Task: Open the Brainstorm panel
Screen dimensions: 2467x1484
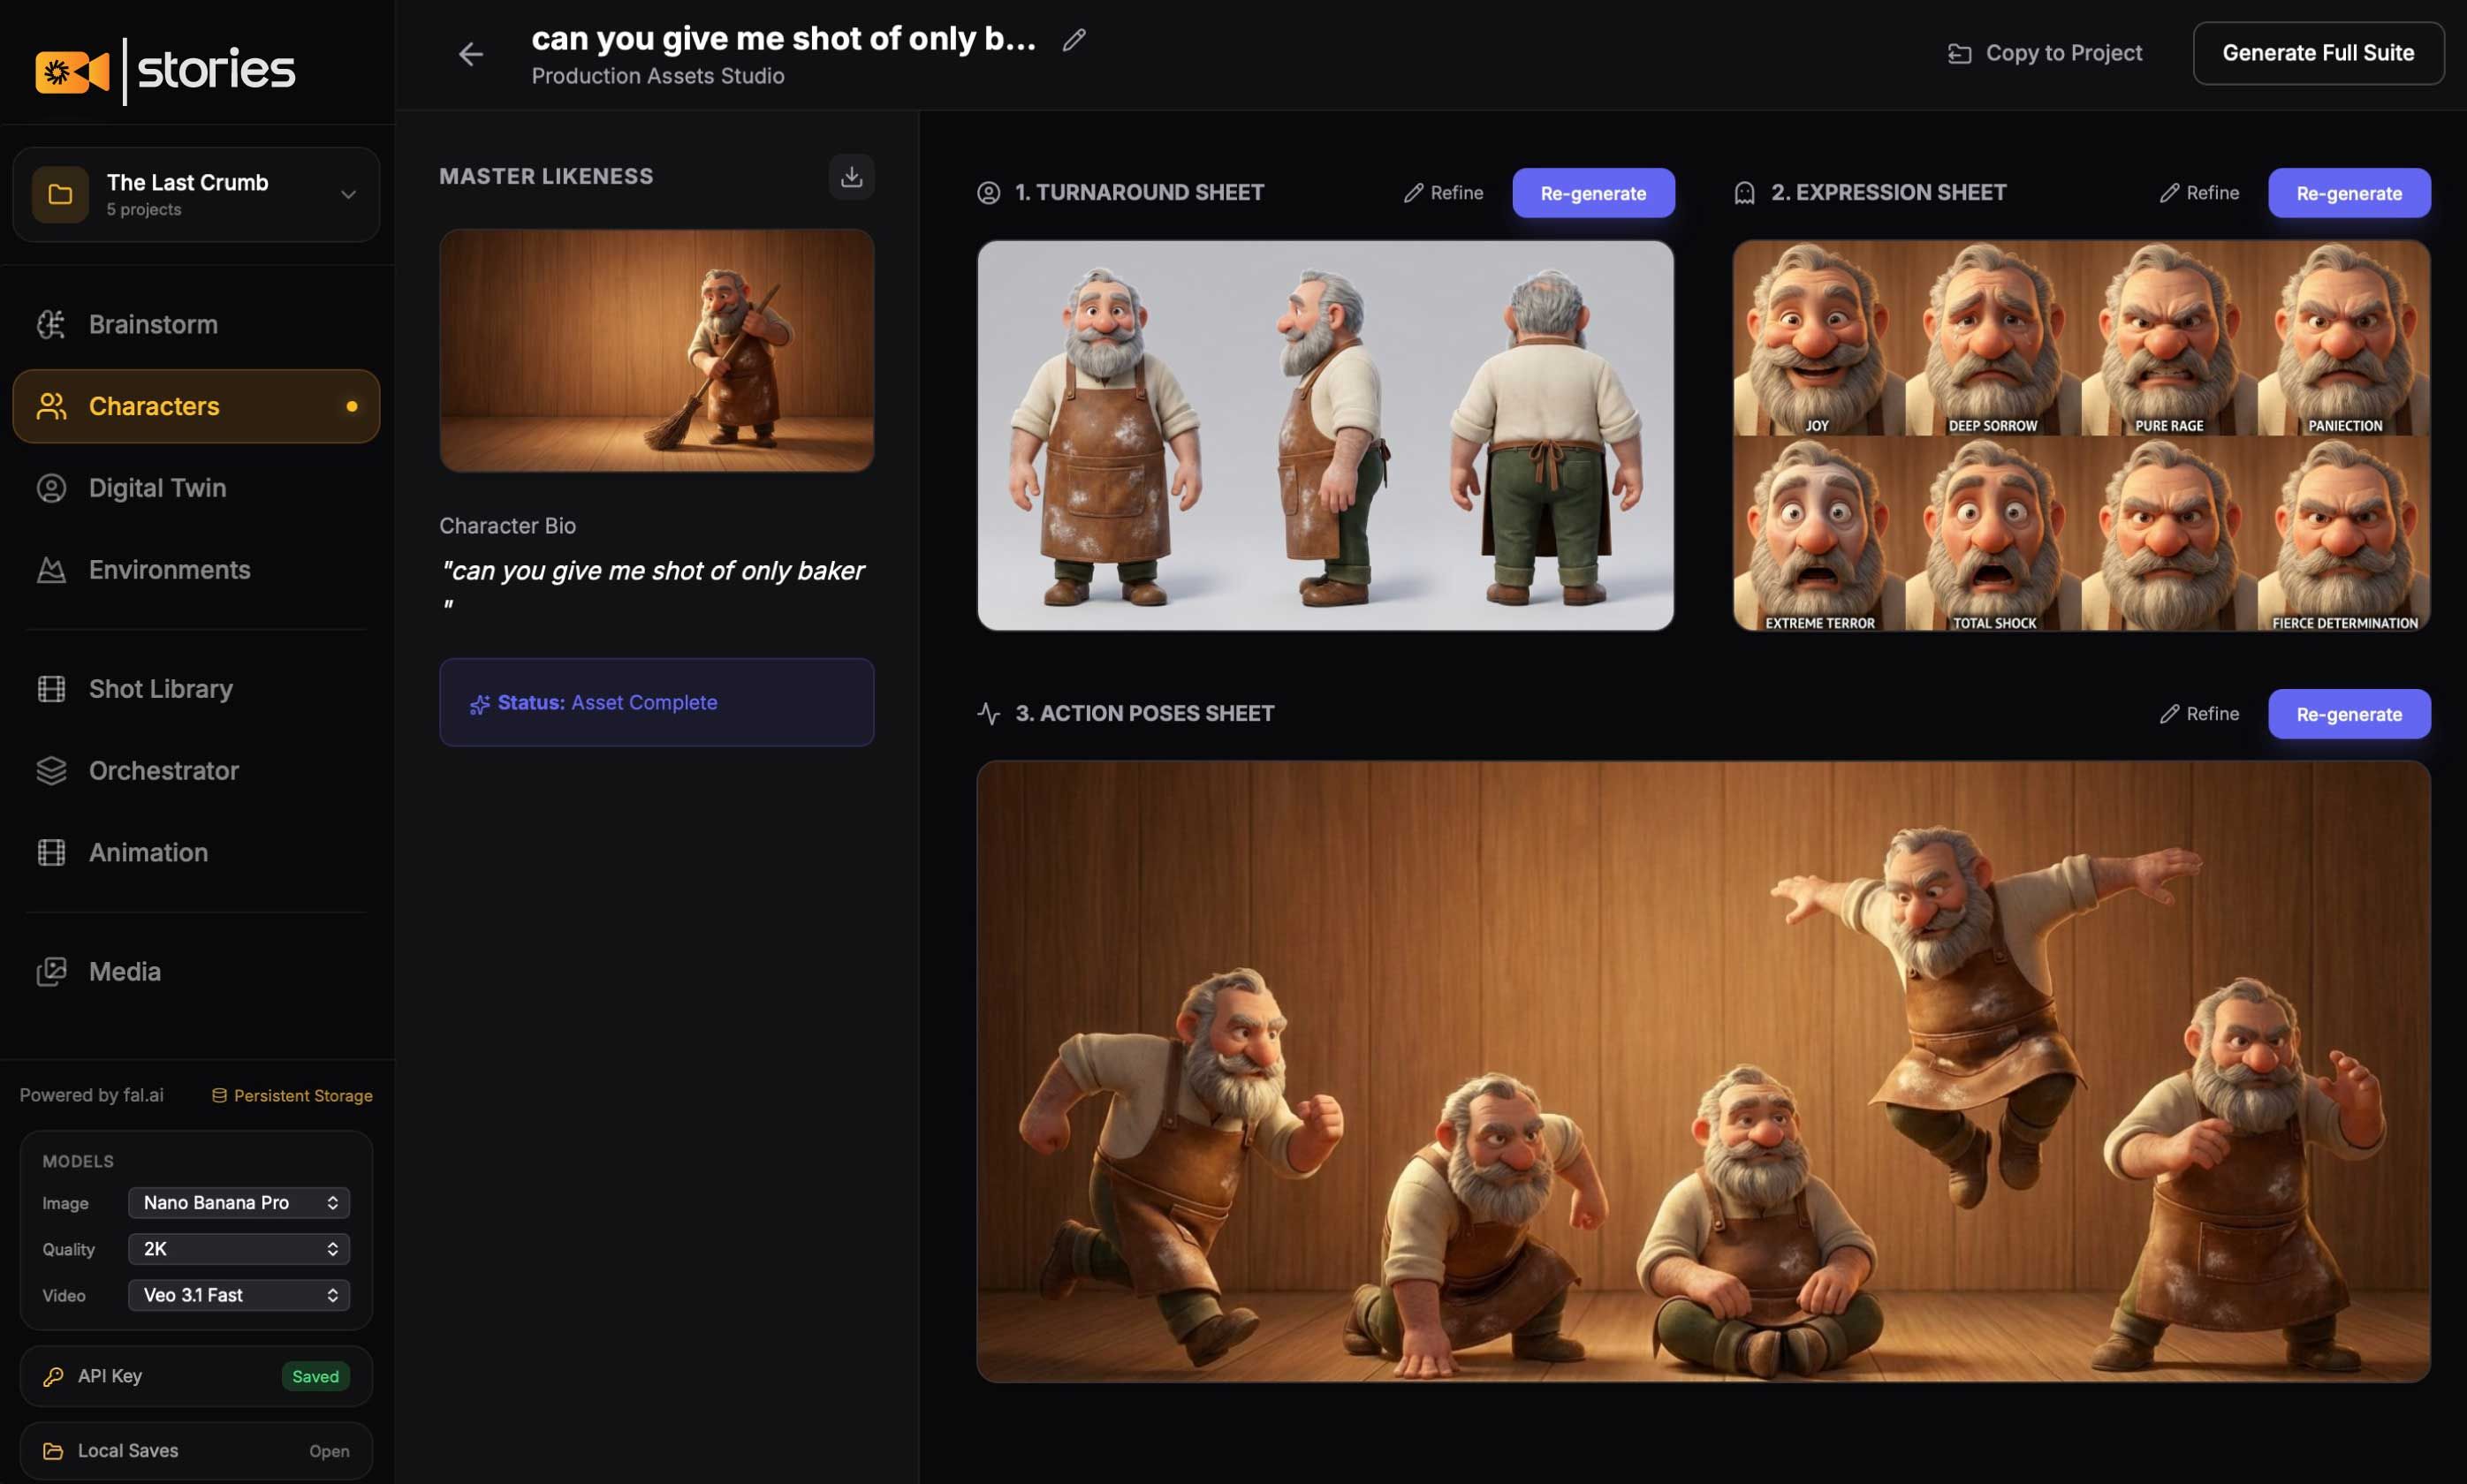Action: pos(154,324)
